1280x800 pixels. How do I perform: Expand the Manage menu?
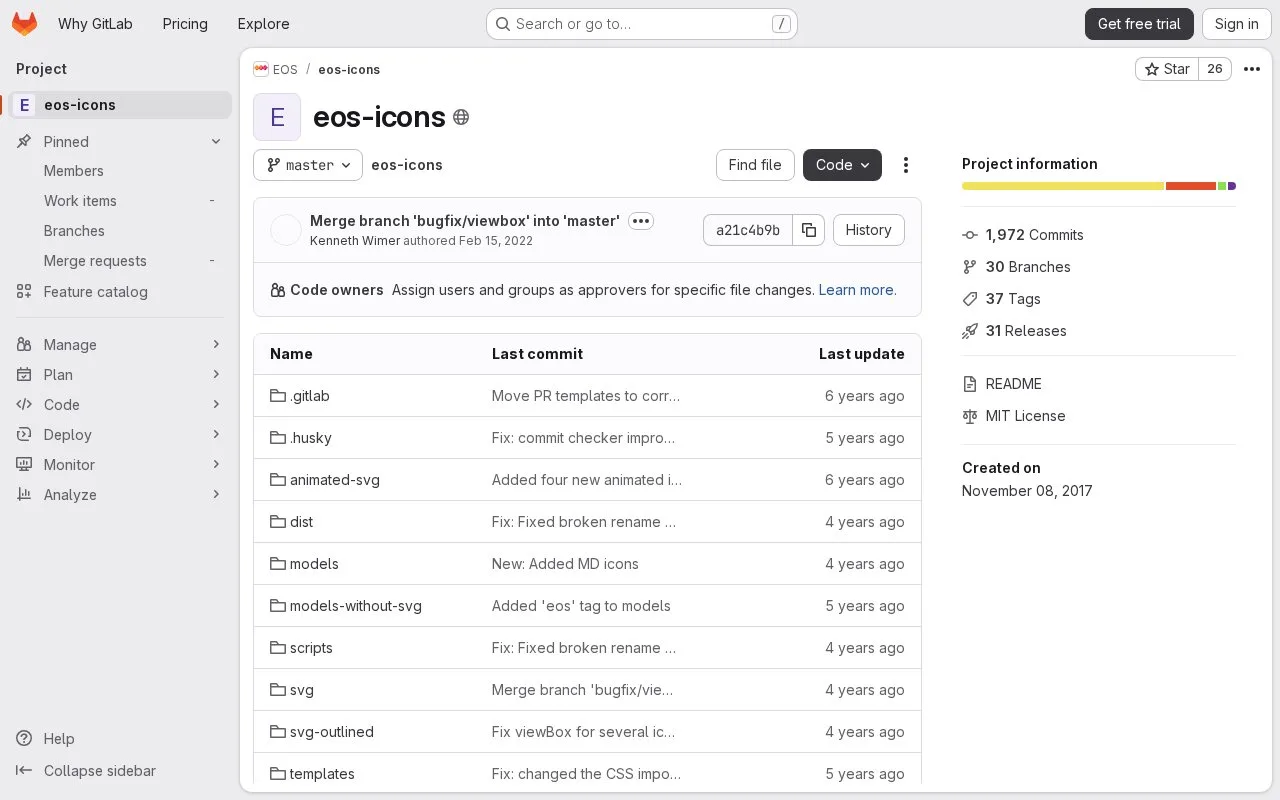click(x=120, y=345)
